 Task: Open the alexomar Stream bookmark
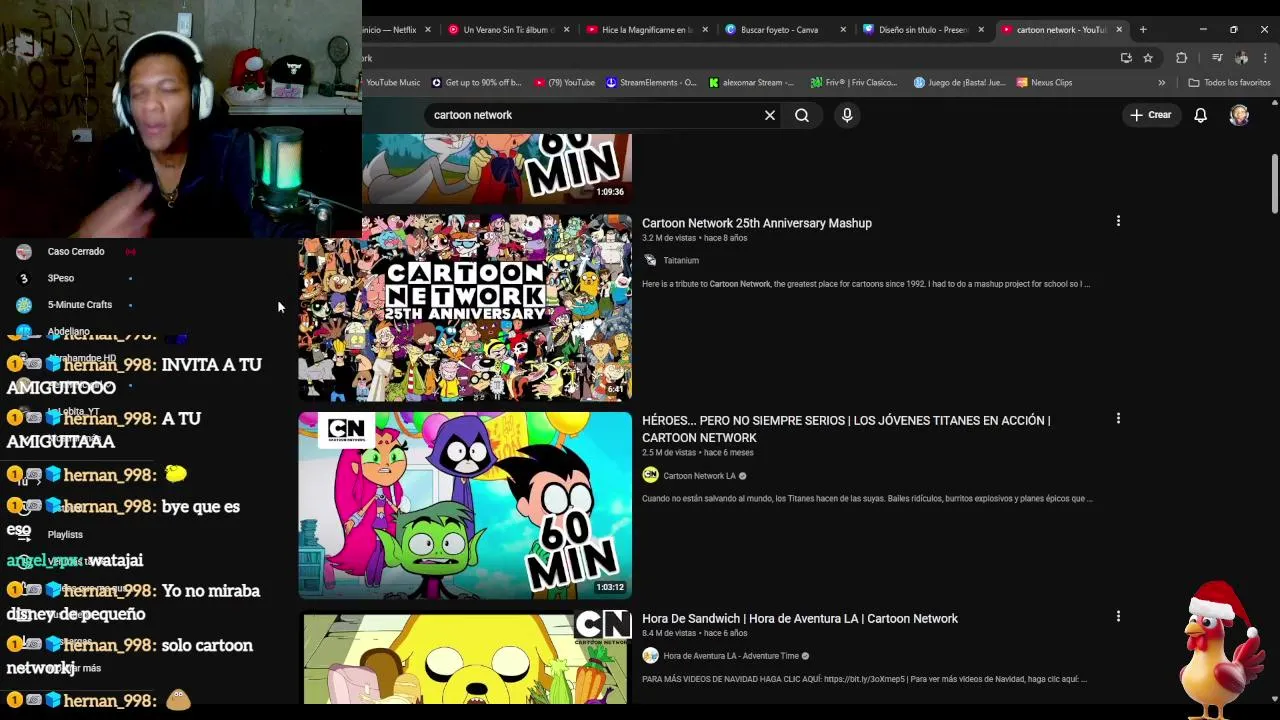[x=751, y=83]
